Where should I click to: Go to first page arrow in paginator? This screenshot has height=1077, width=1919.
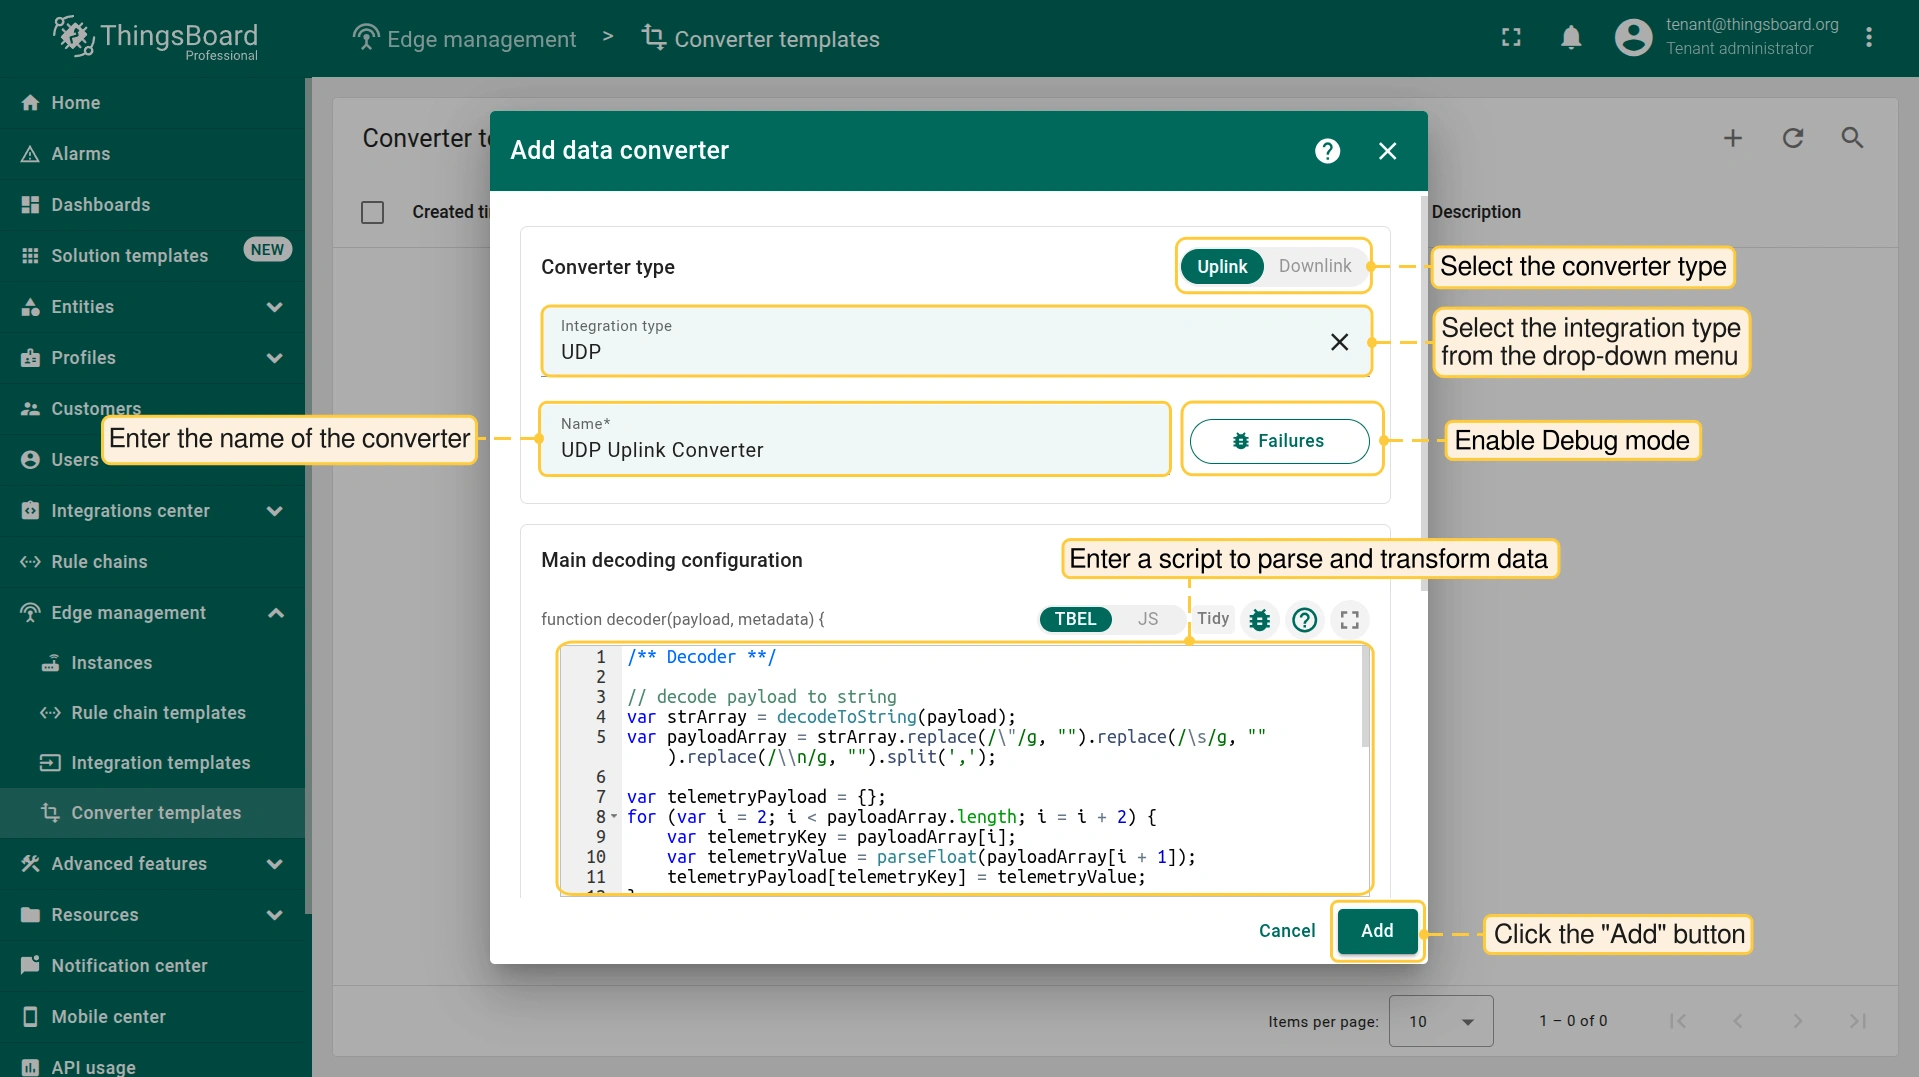point(1678,1021)
